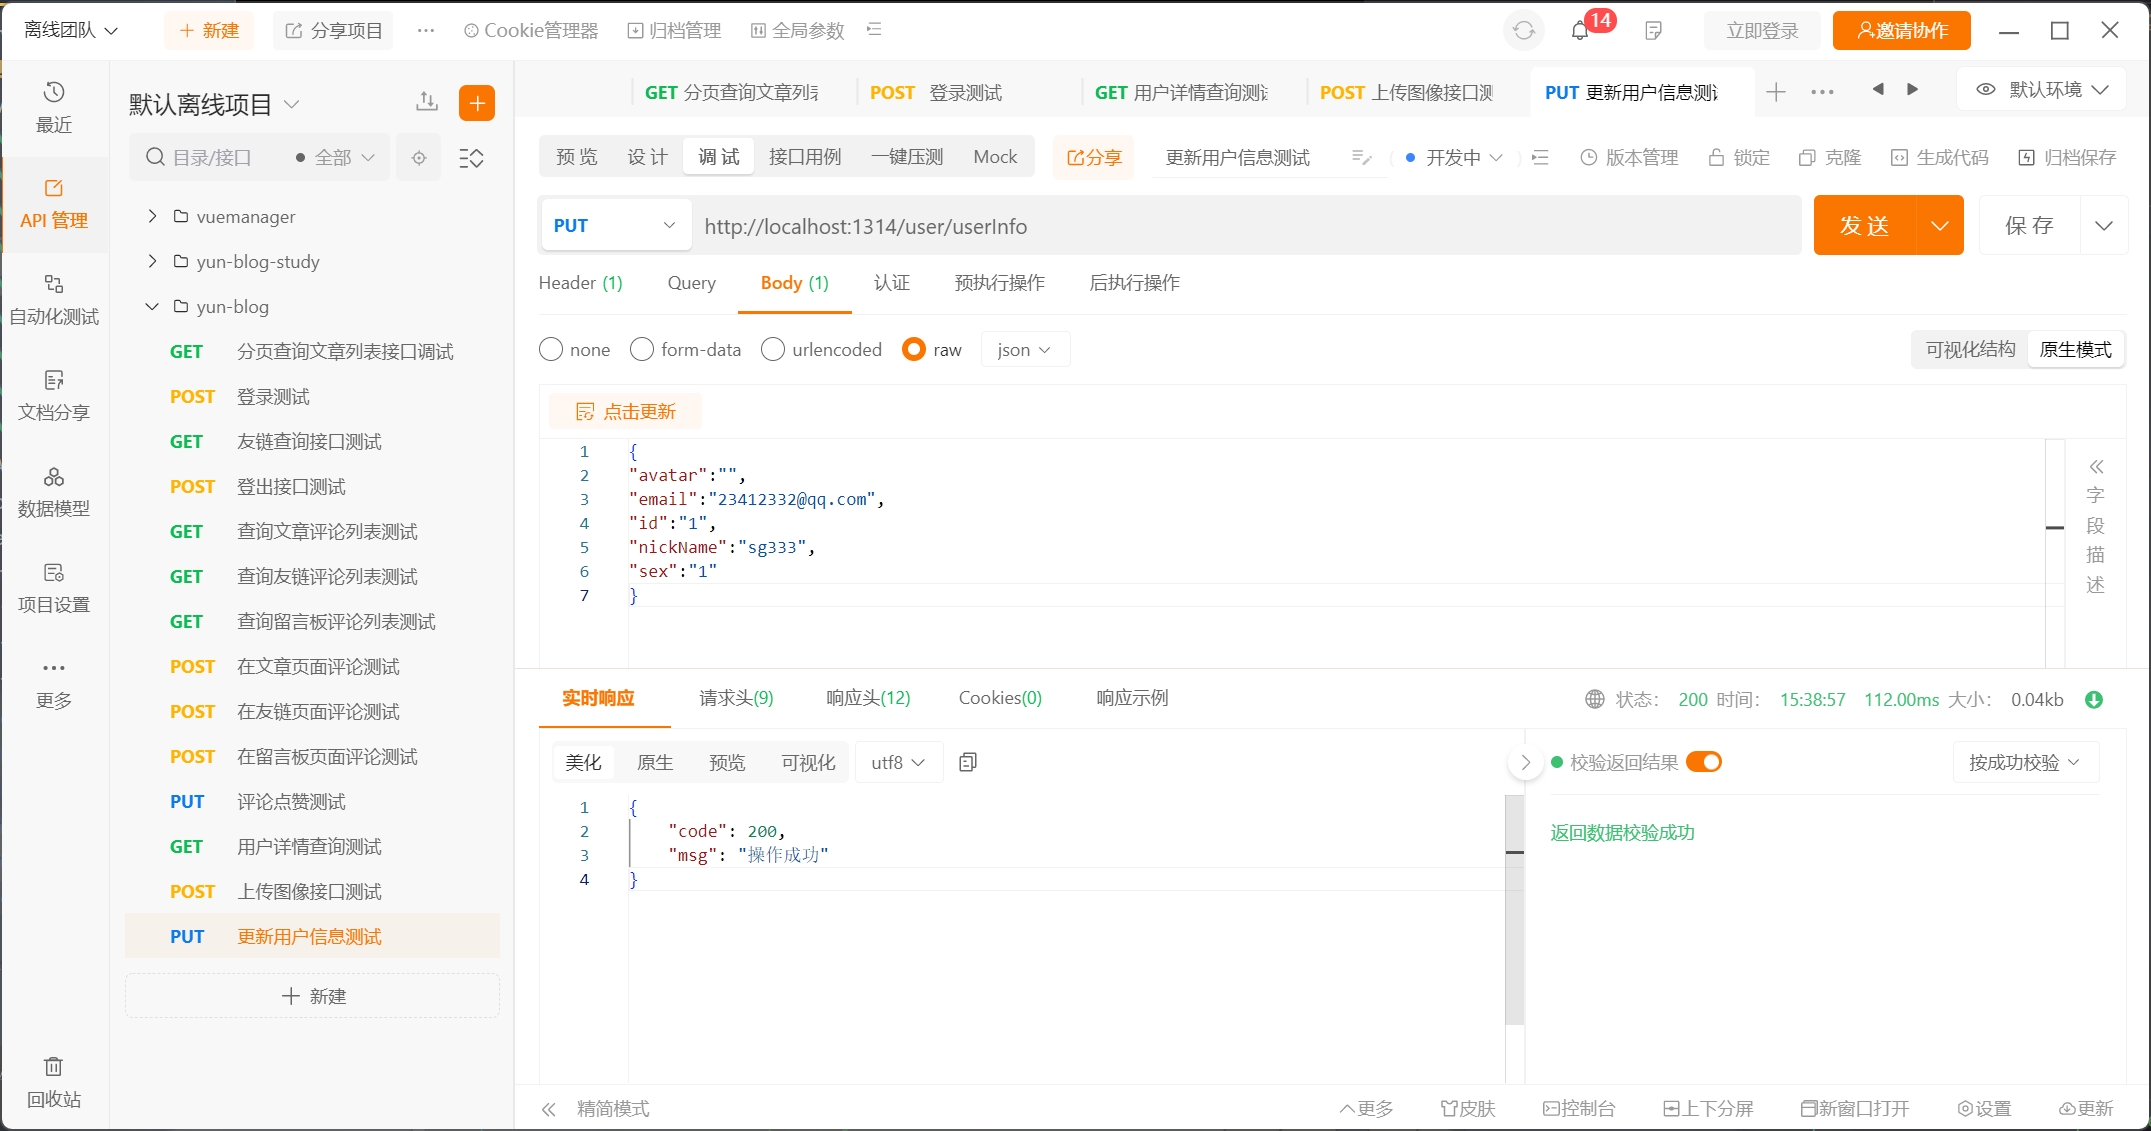Download the response via the green arrow icon
This screenshot has height=1131, width=2151.
pos(2093,700)
